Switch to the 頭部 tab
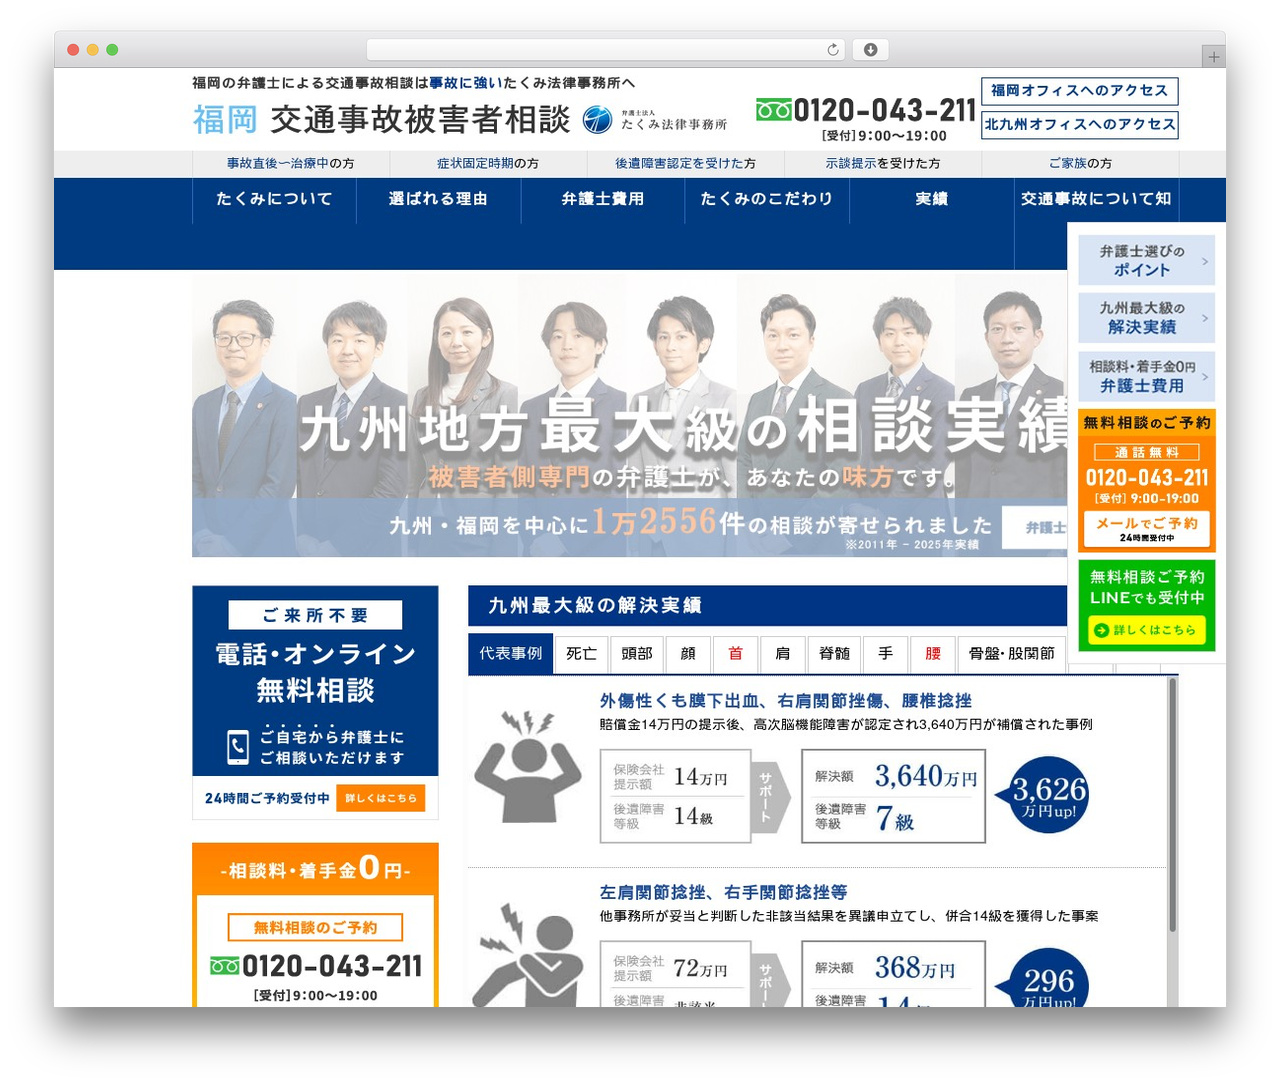Screen dimensions: 1280x1084 636,654
